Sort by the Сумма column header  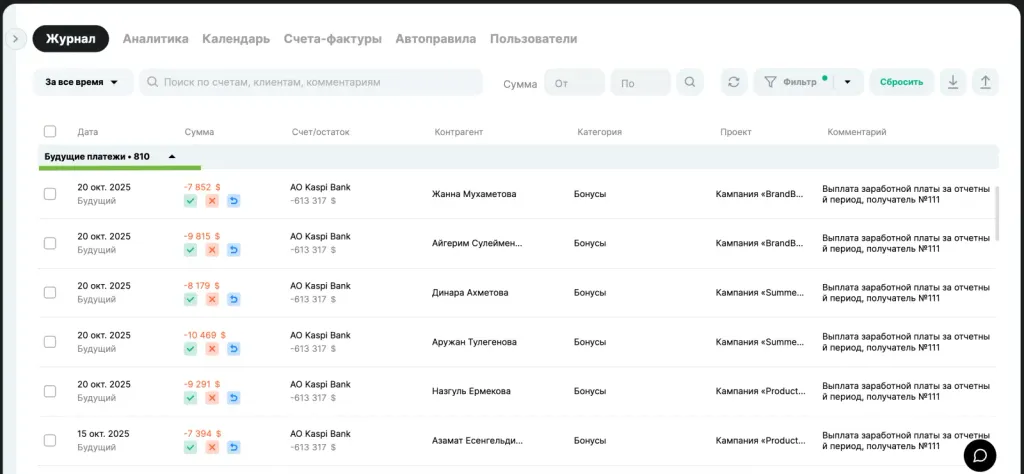click(199, 132)
